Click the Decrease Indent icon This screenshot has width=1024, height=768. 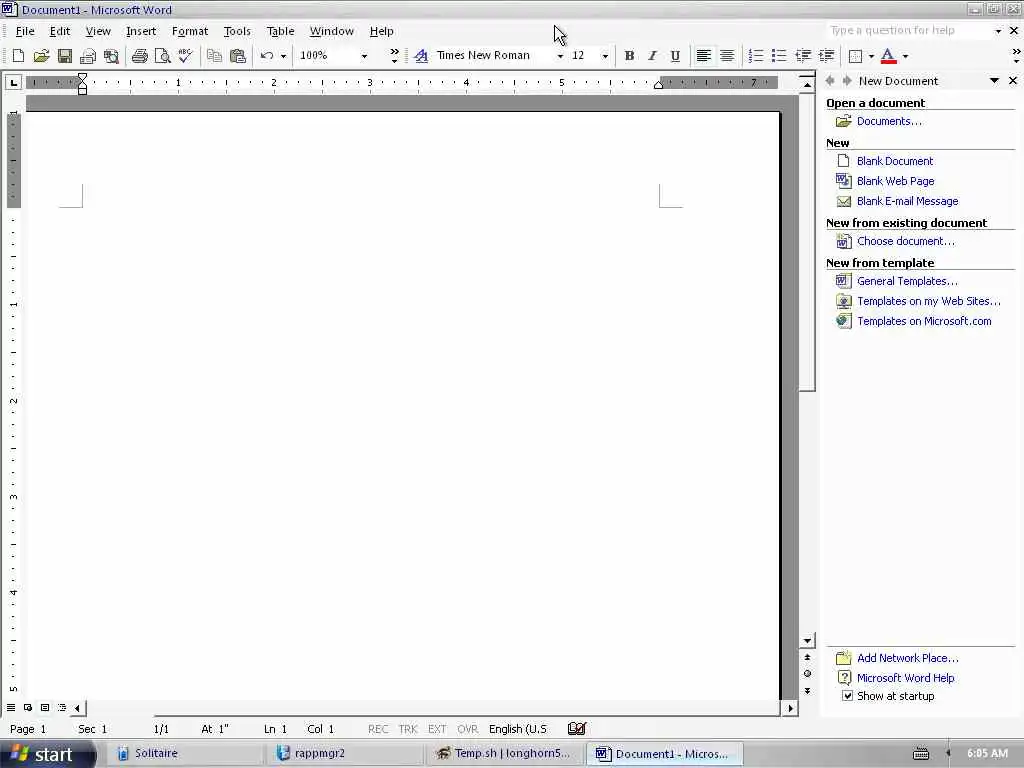(803, 56)
